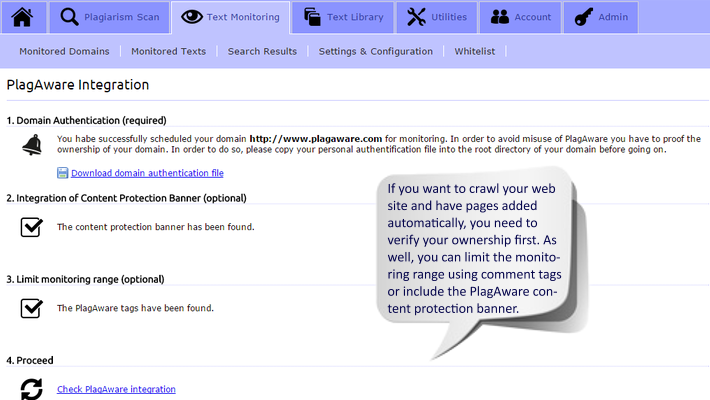Open the Plagiarism Scan tab

tap(109, 17)
